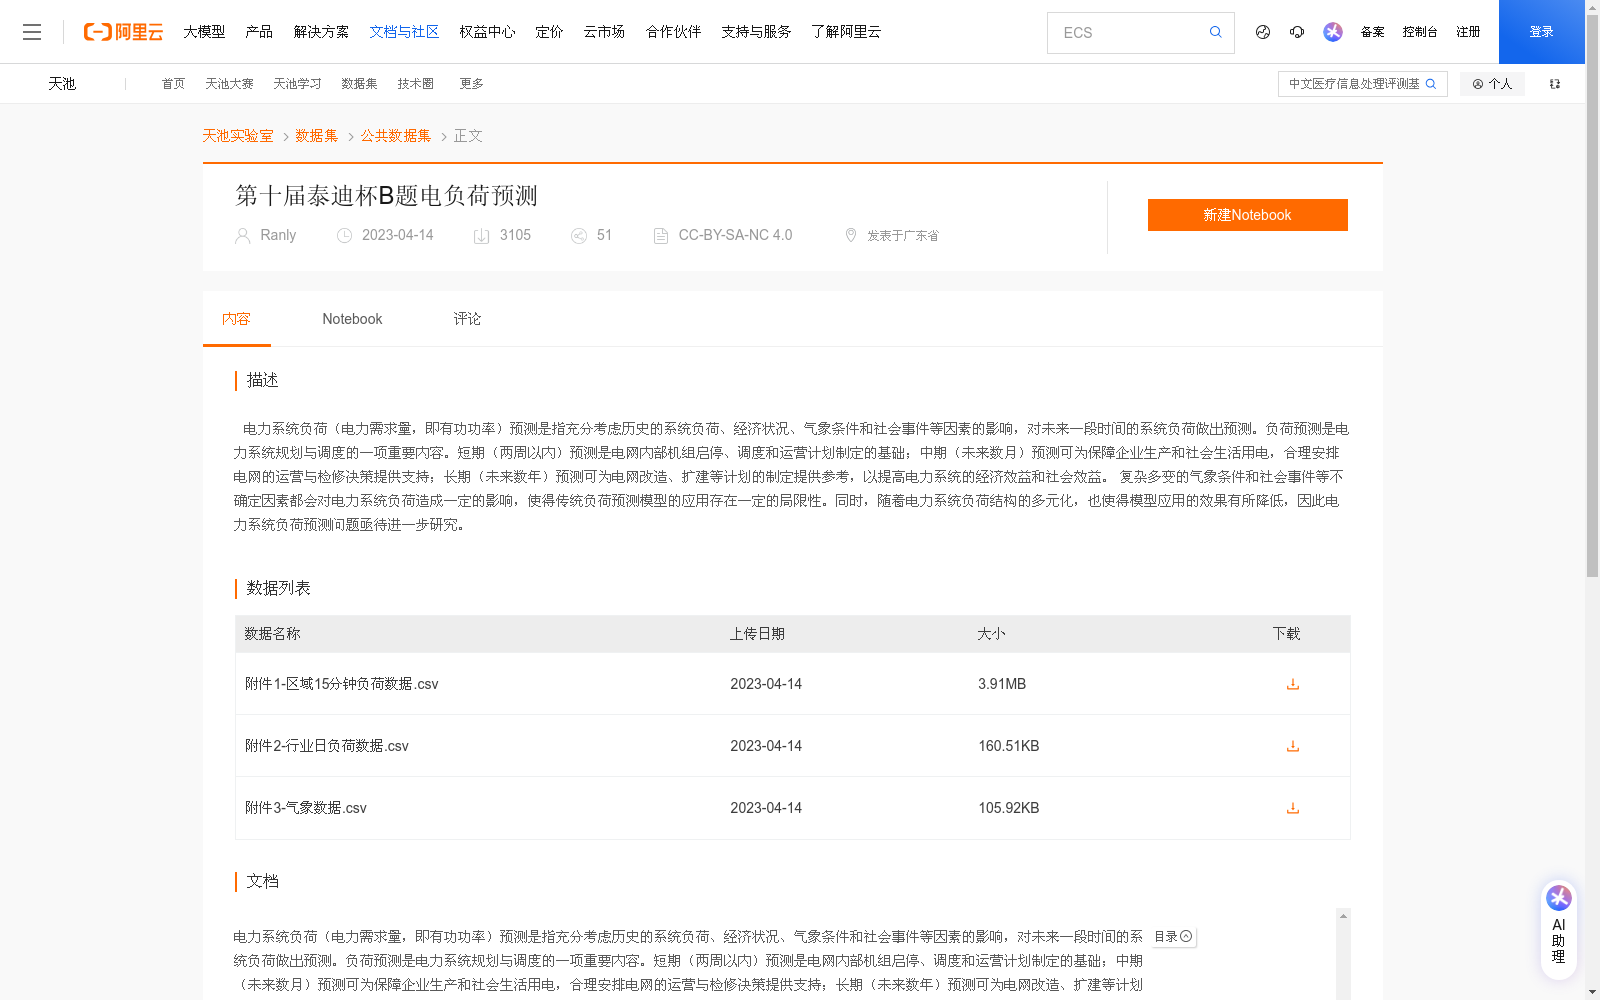Click the 105.92KB size cell
Image resolution: width=1600 pixels, height=1000 pixels.
[1009, 808]
